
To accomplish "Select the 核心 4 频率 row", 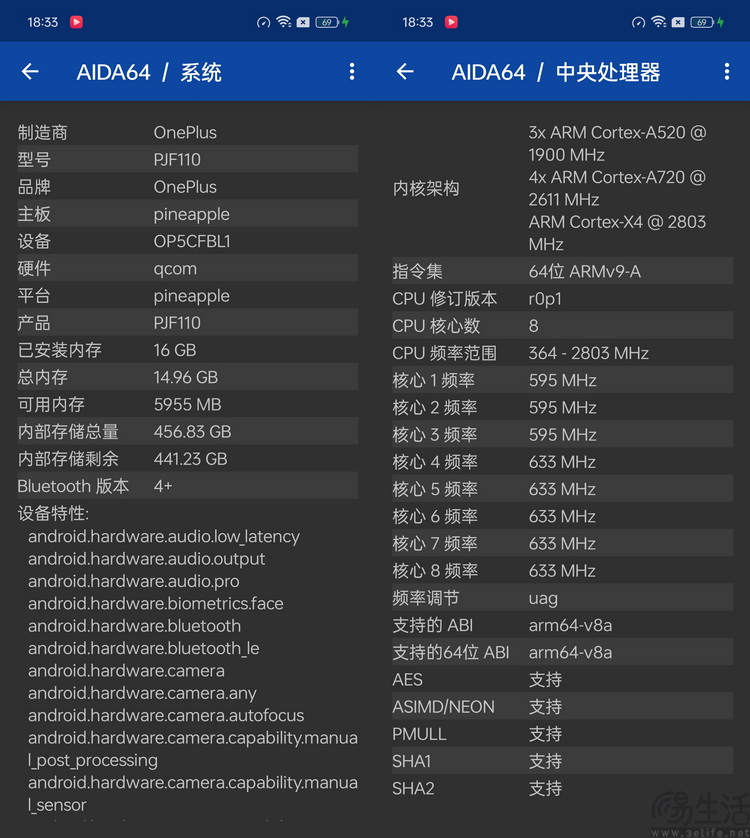I will coord(562,462).
